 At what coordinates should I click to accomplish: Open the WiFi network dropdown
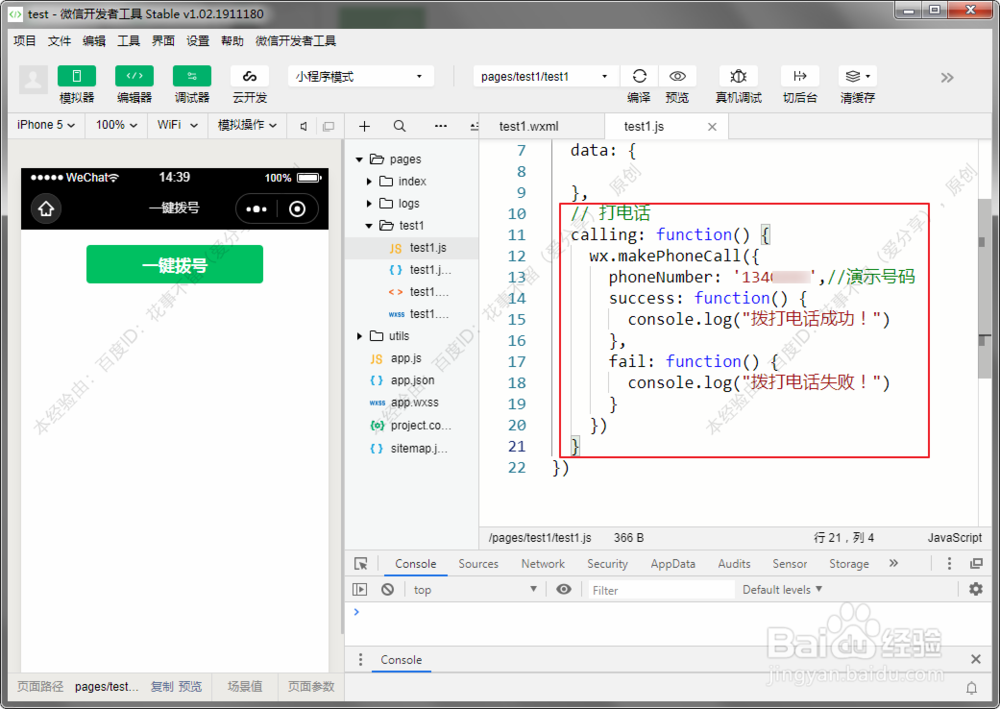(177, 125)
